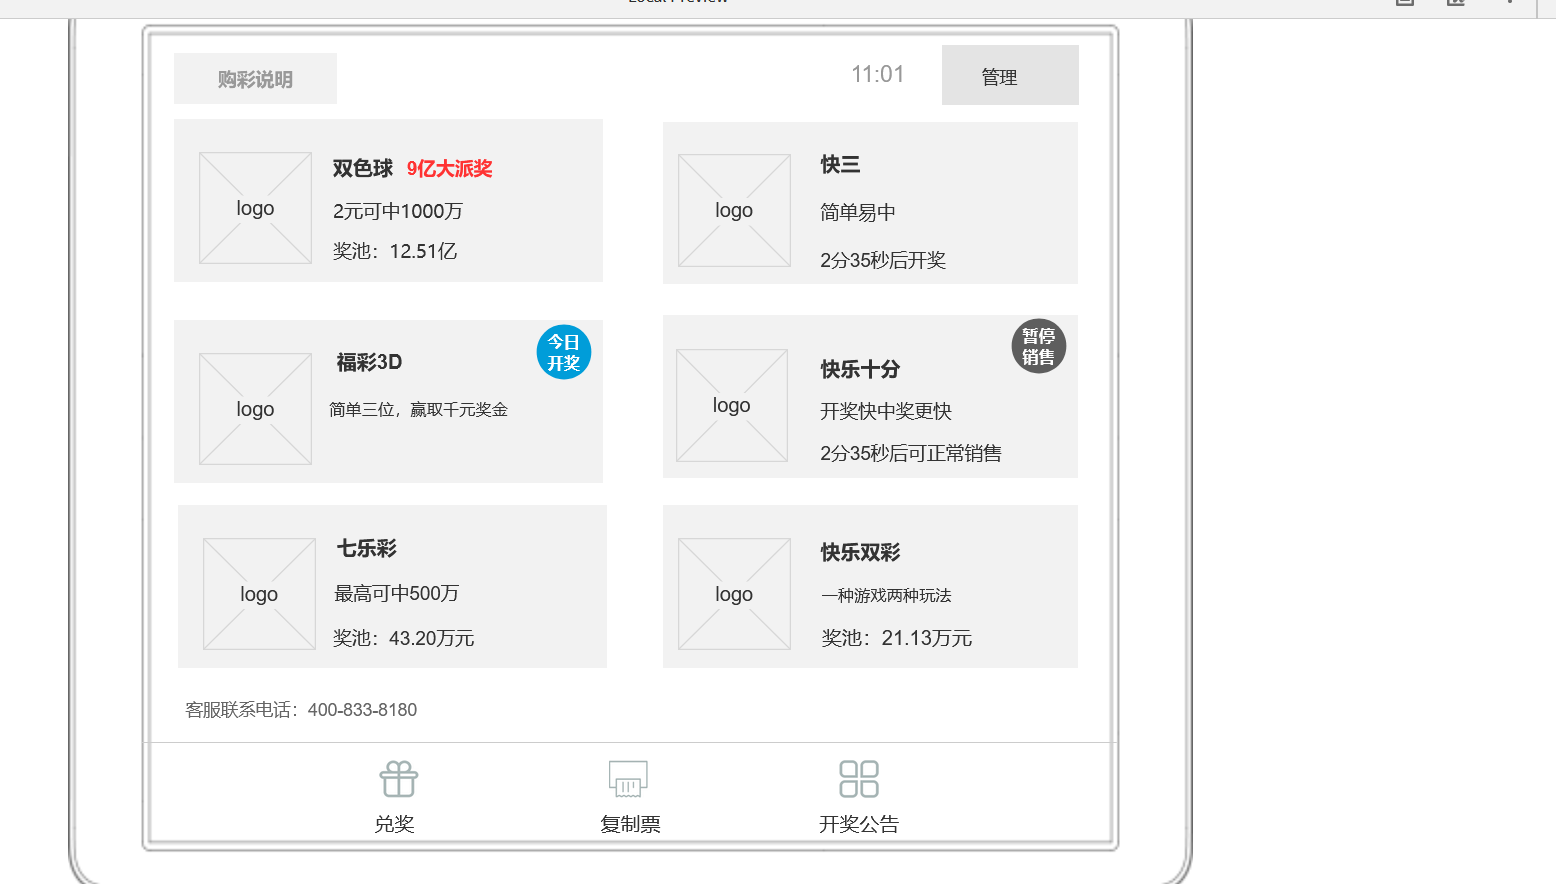This screenshot has width=1556, height=884.
Task: Click the 2分35秒后可正常销售 text
Action: pos(911,453)
